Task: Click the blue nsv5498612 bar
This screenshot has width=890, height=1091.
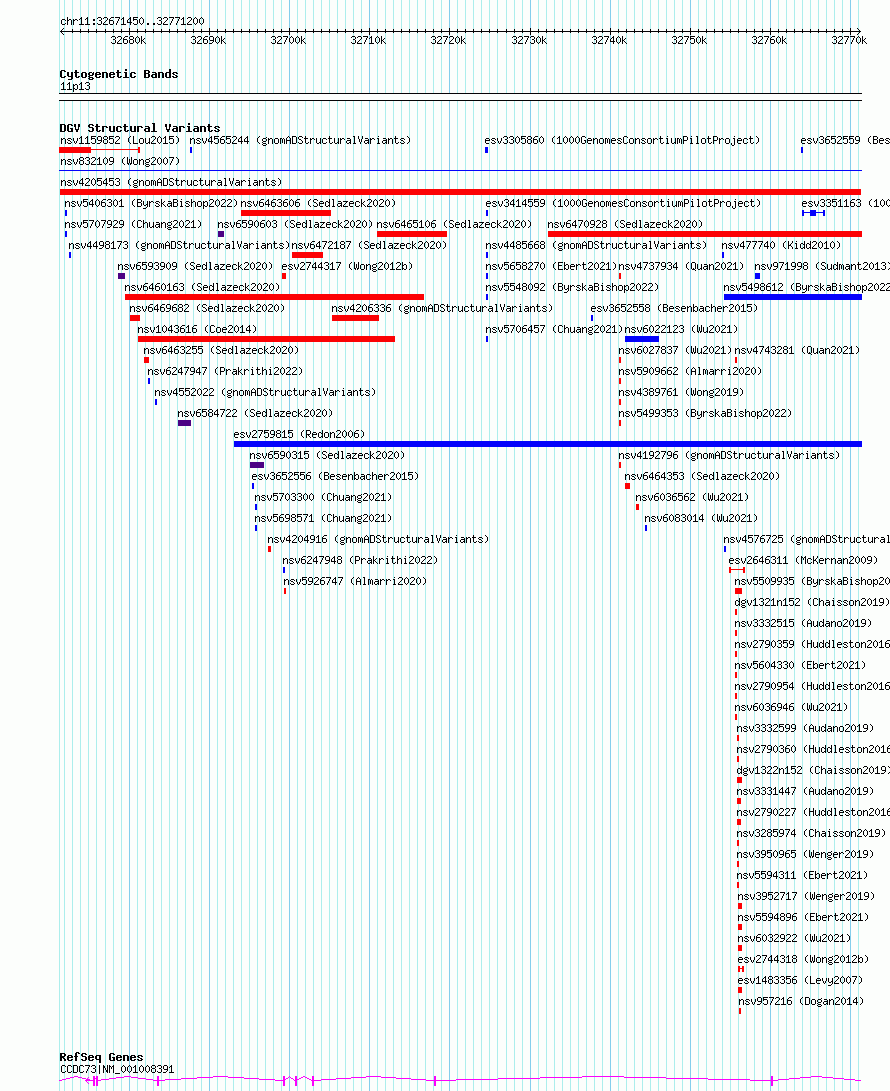Action: pyautogui.click(x=793, y=296)
